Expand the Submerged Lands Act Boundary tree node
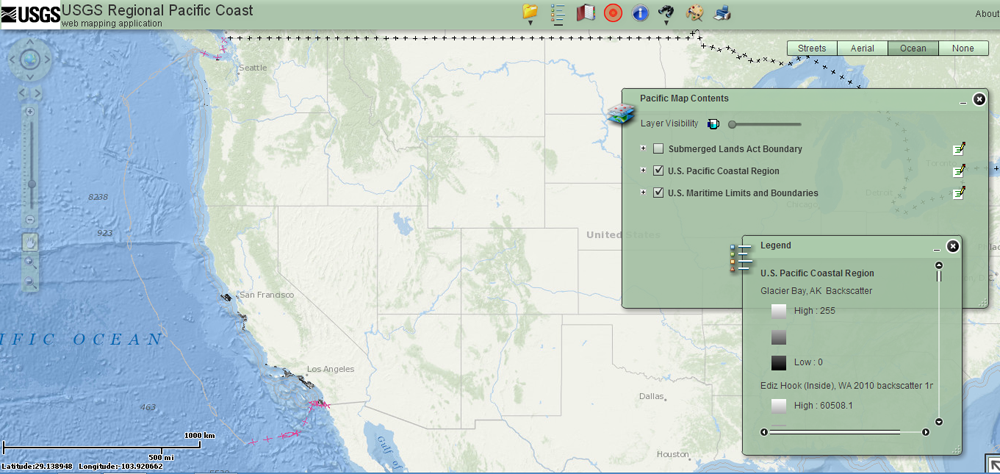This screenshot has height=474, width=1000. point(643,149)
